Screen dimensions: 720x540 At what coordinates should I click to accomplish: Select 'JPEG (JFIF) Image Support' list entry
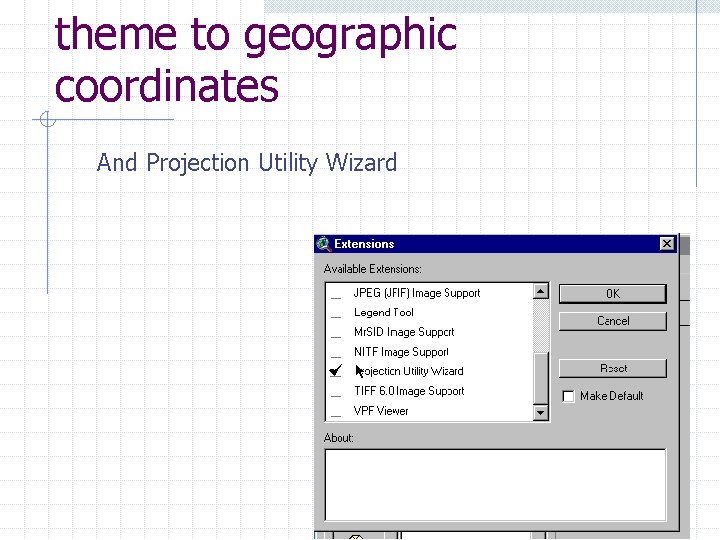pos(417,293)
